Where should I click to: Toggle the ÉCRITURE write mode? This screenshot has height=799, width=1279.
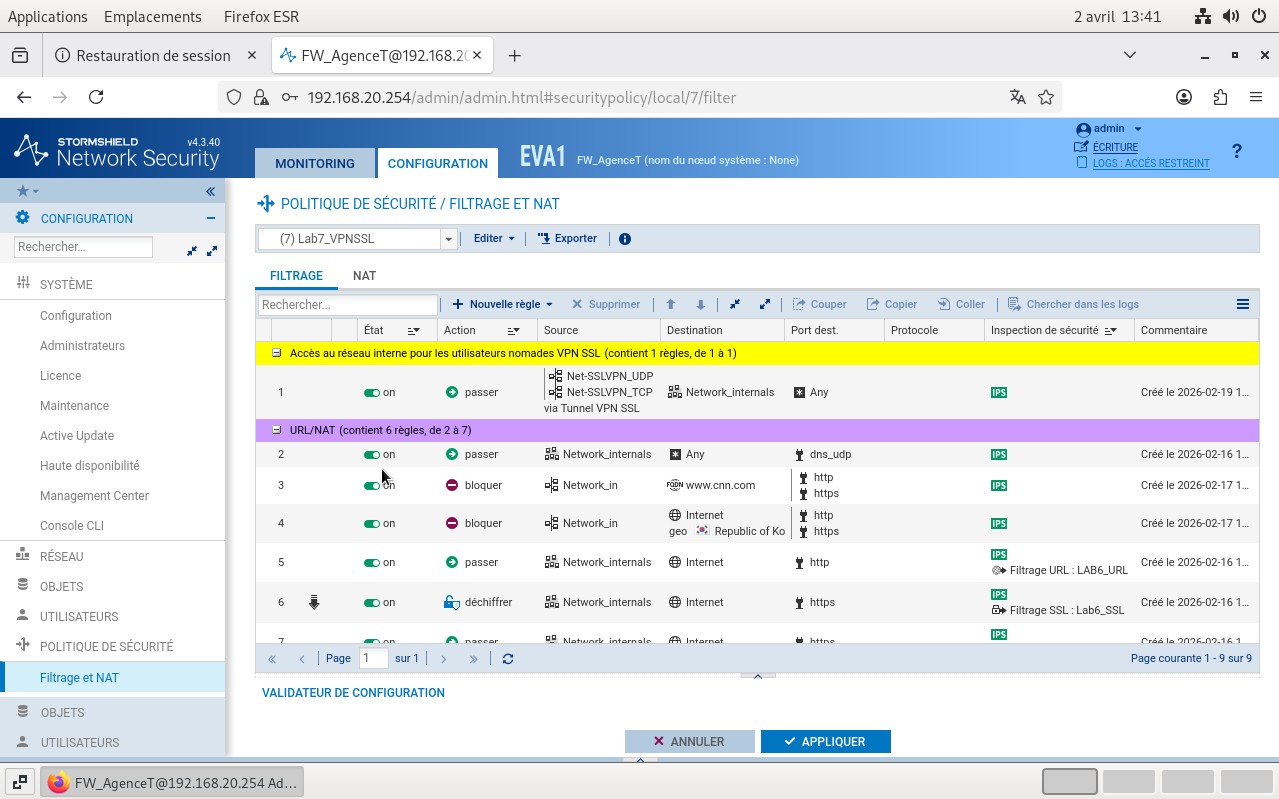(1115, 147)
